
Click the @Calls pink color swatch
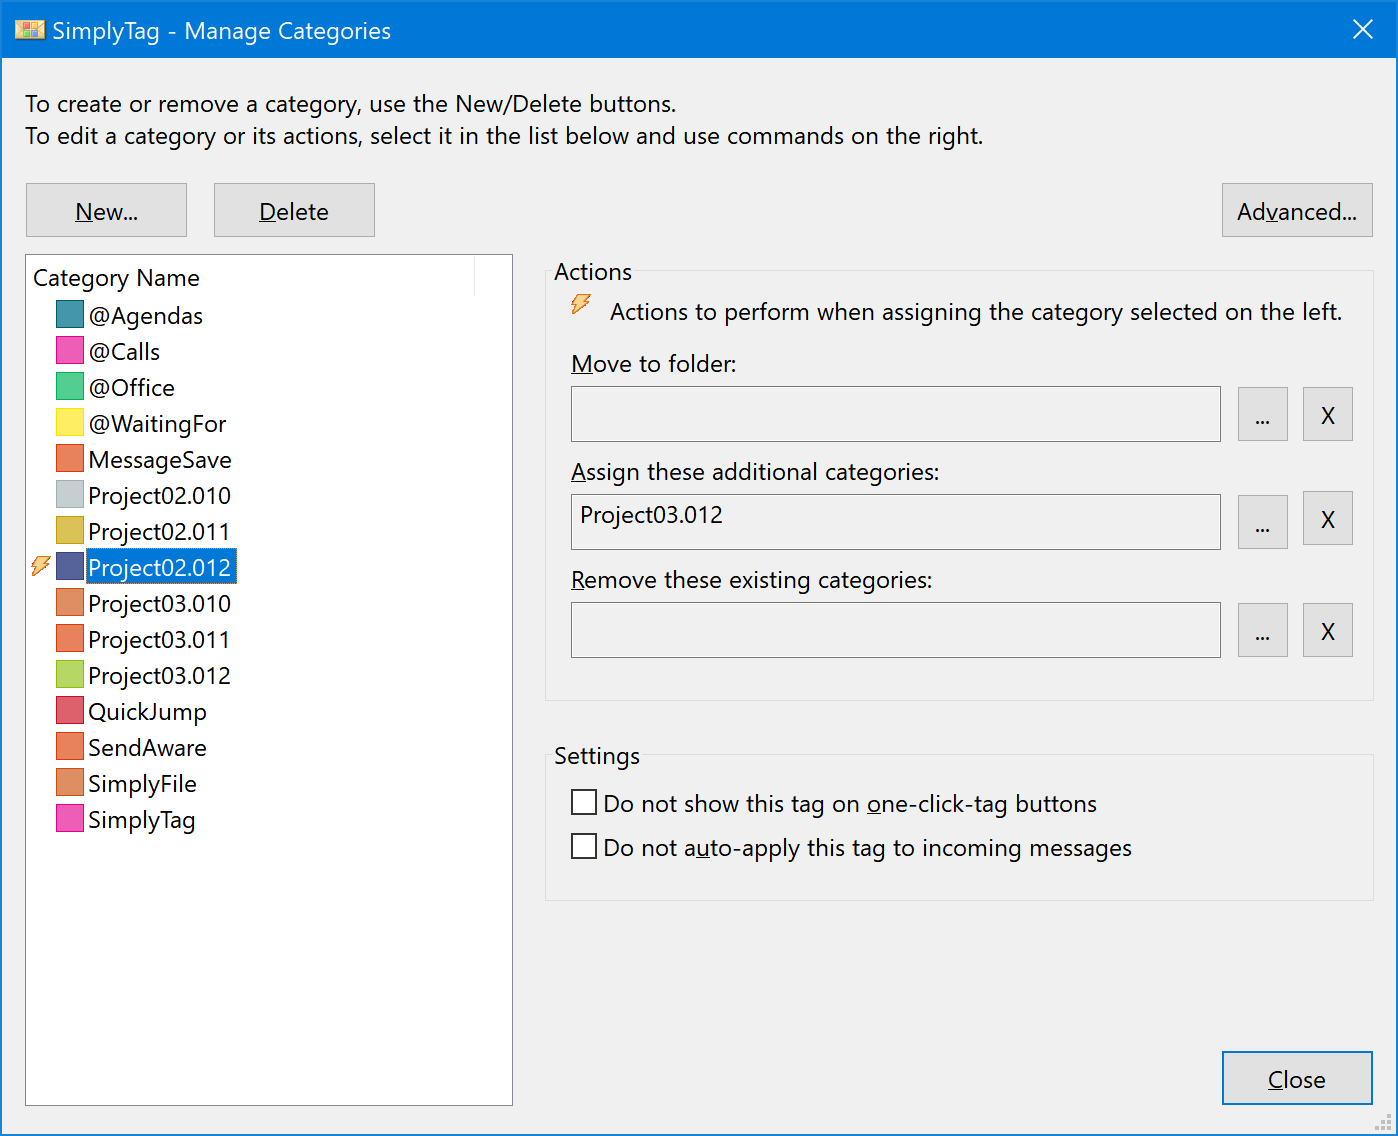point(70,350)
